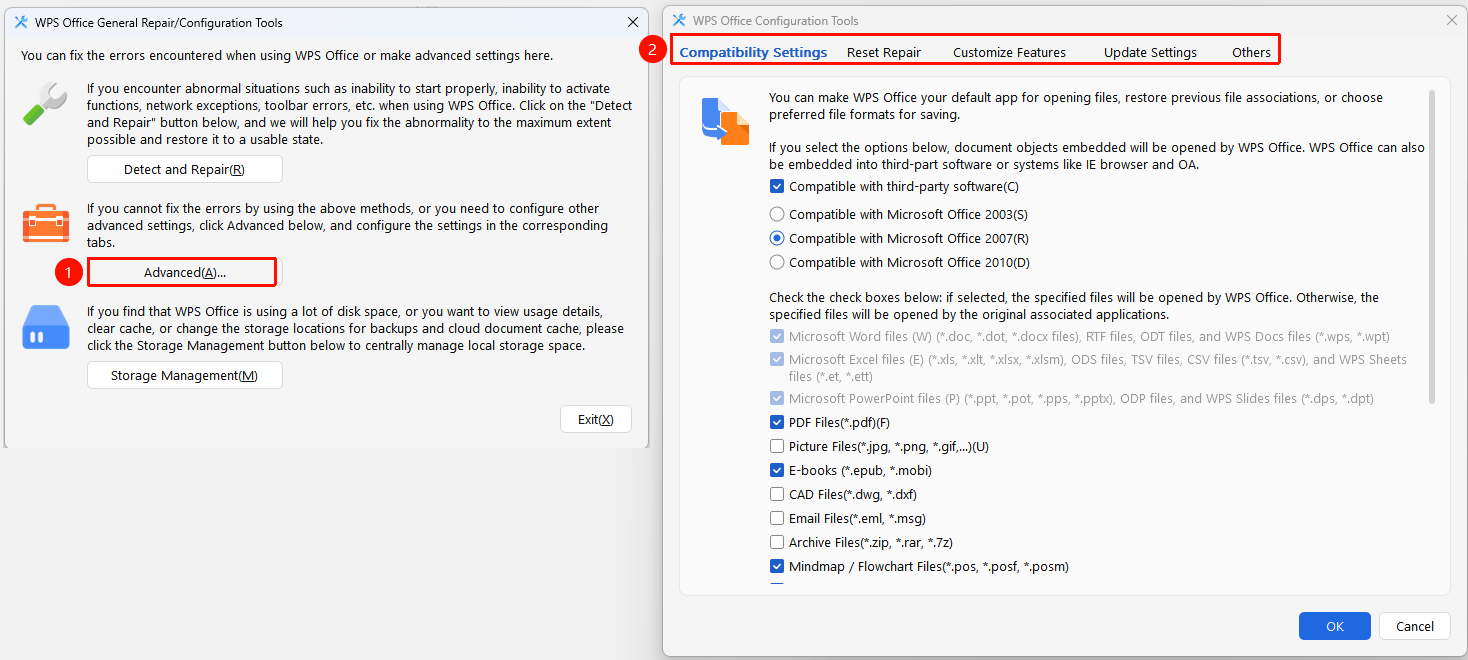Click the General Repair window title icon
The height and width of the screenshot is (660, 1468).
21,22
